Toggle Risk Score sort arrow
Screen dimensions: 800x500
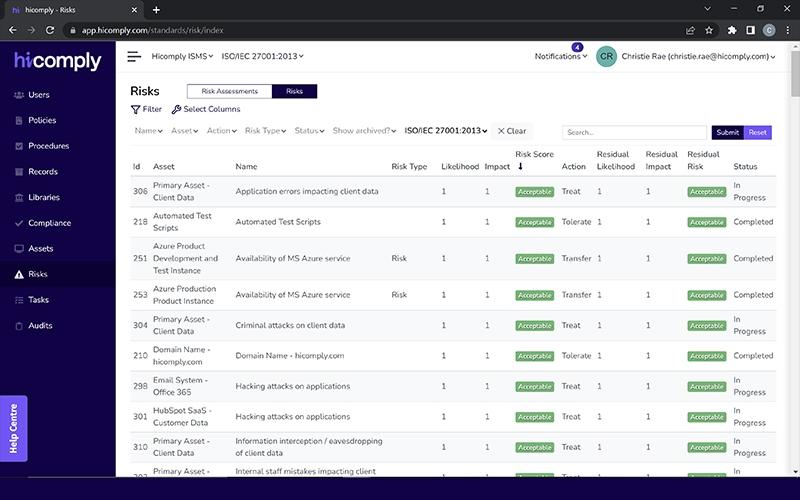tap(520, 166)
